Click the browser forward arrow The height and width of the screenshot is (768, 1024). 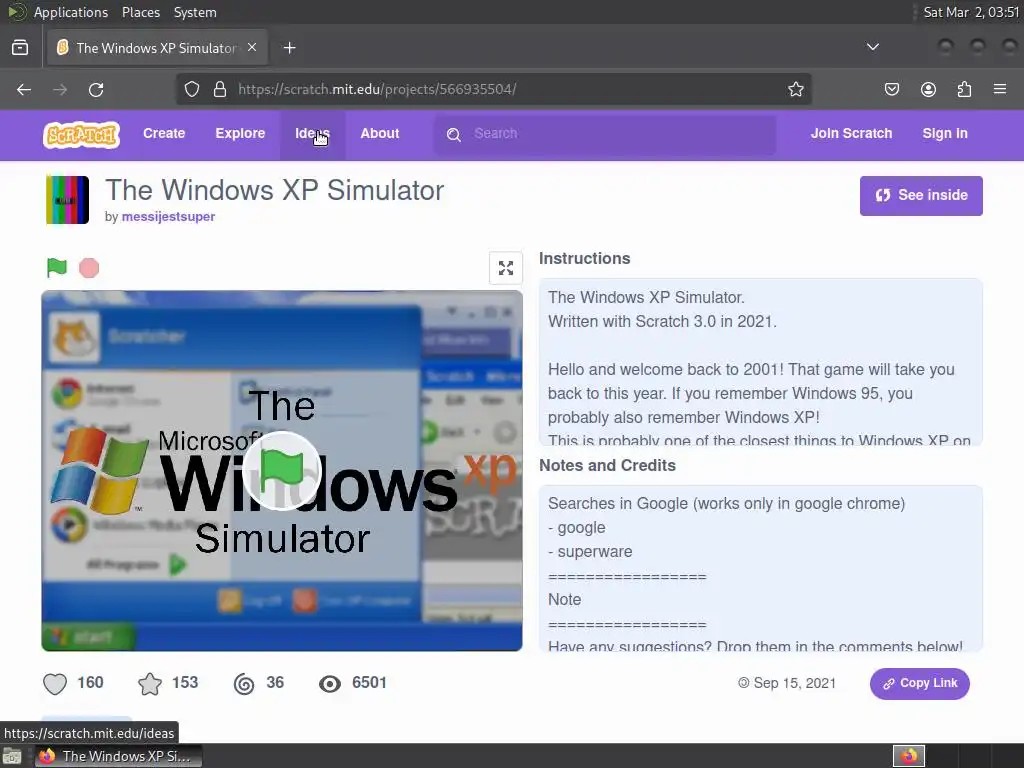60,89
